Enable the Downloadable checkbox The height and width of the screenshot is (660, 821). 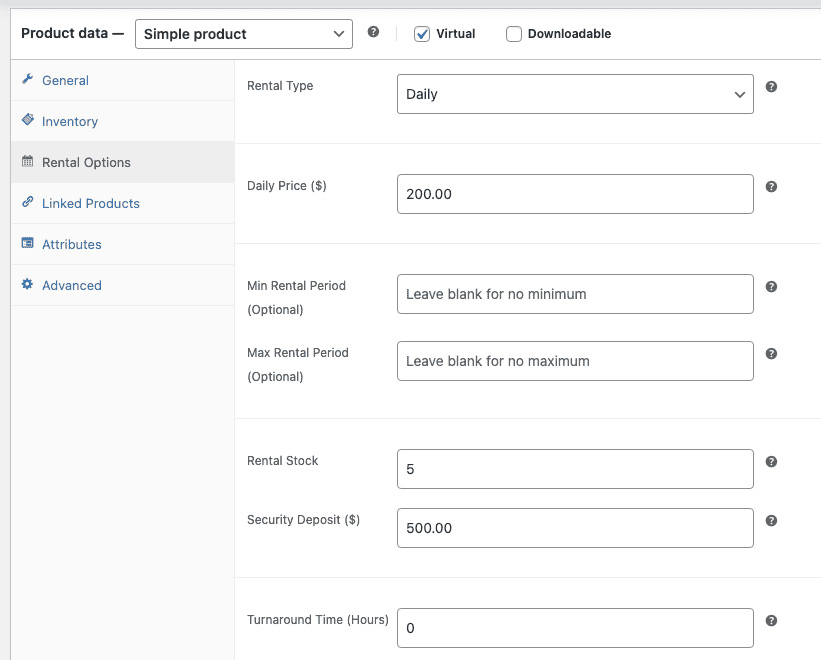coord(514,34)
